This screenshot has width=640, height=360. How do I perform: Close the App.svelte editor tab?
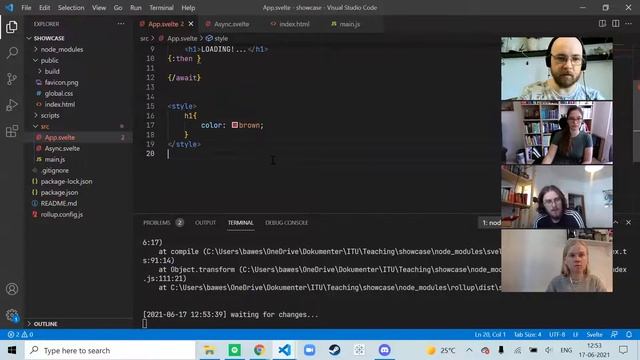tap(191, 24)
